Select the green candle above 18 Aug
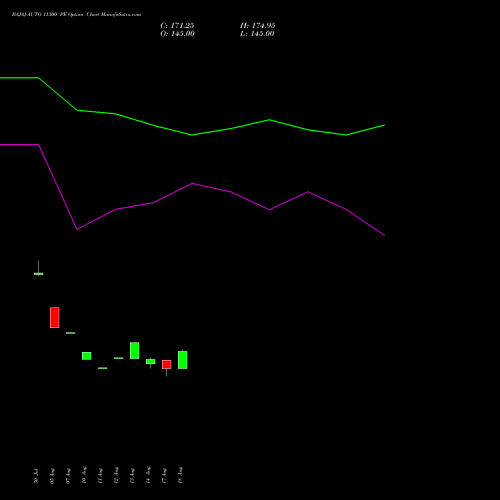The height and width of the screenshot is (500, 500). 183,360
